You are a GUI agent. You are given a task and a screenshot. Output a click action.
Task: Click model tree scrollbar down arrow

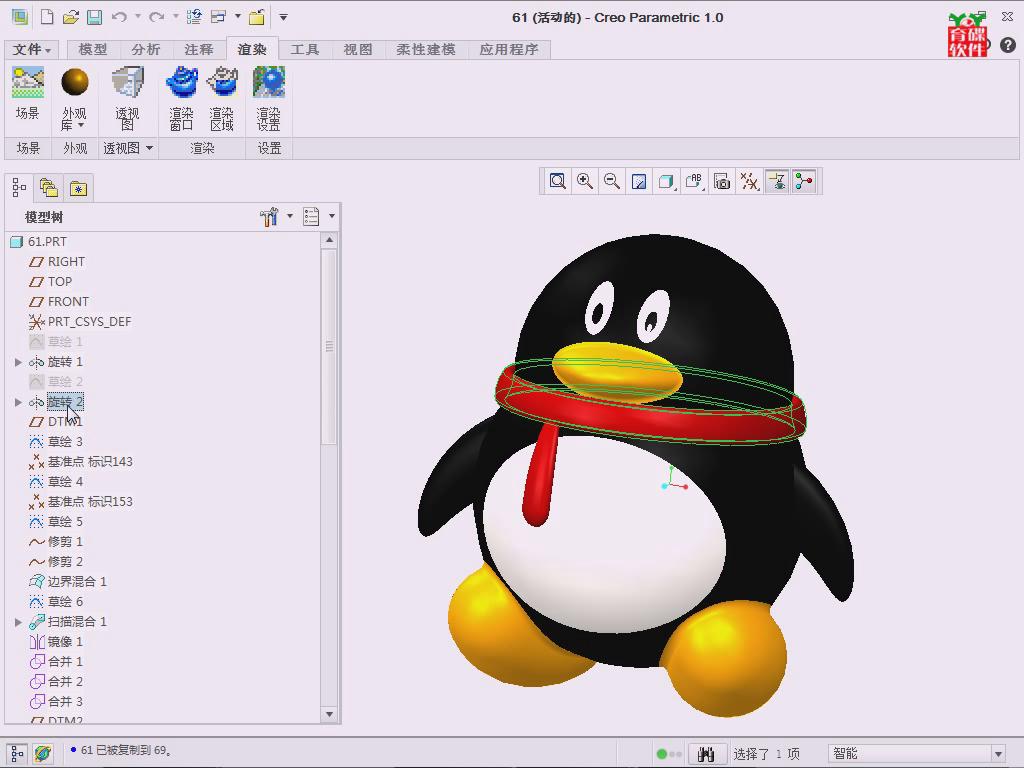(329, 714)
